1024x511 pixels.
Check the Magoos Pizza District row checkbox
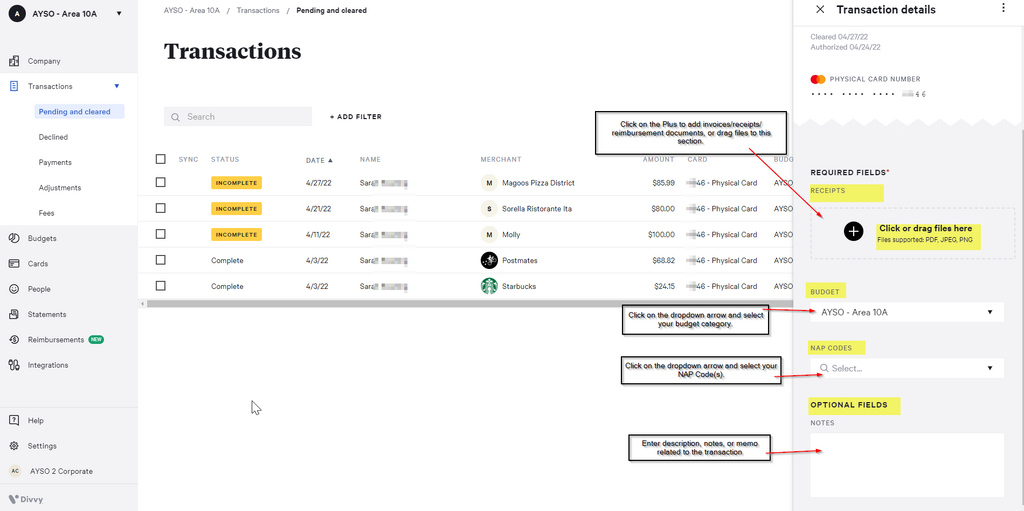[160, 183]
